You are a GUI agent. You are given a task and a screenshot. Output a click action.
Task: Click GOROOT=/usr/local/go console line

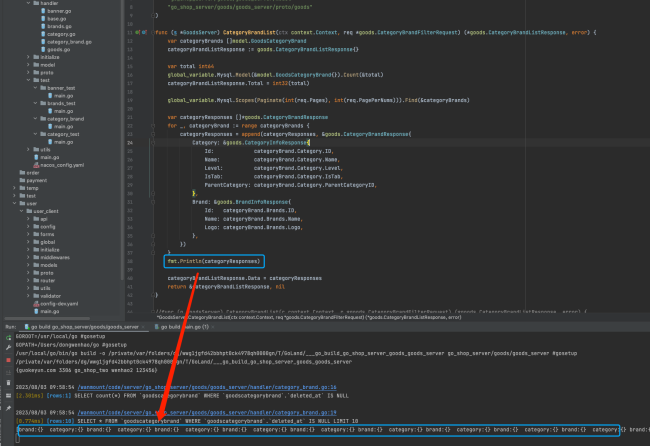pyautogui.click(x=61, y=336)
